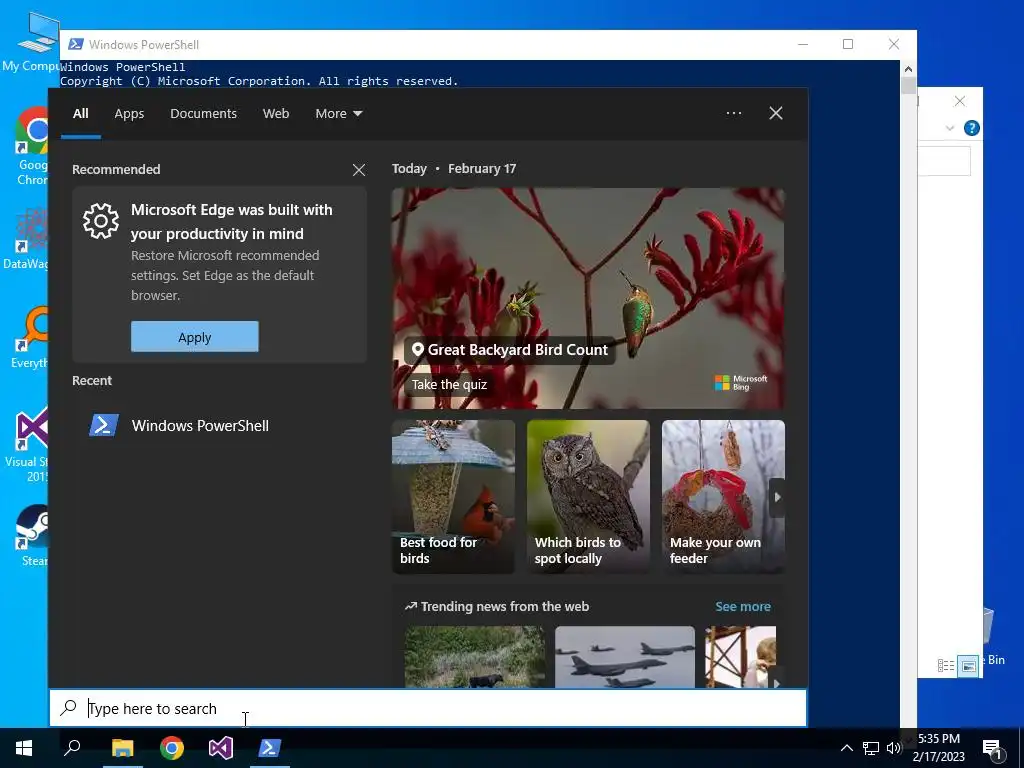Click Take the quiz
The width and height of the screenshot is (1024, 768).
click(x=449, y=385)
